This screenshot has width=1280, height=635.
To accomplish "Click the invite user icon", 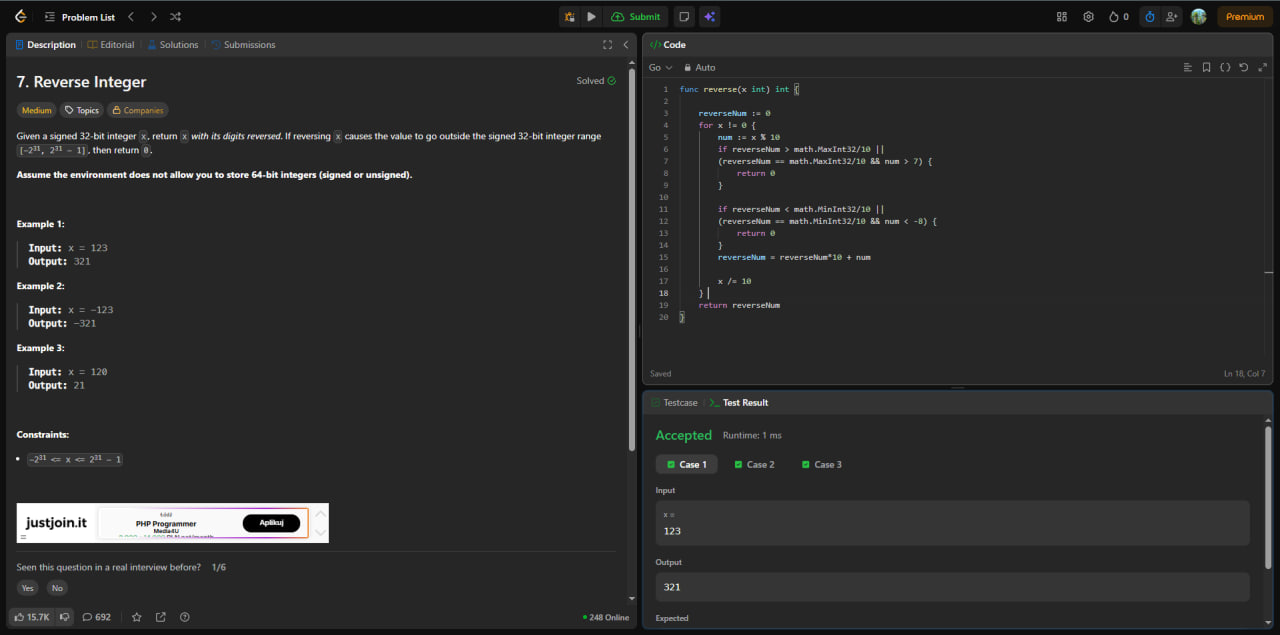I will click(x=1171, y=17).
